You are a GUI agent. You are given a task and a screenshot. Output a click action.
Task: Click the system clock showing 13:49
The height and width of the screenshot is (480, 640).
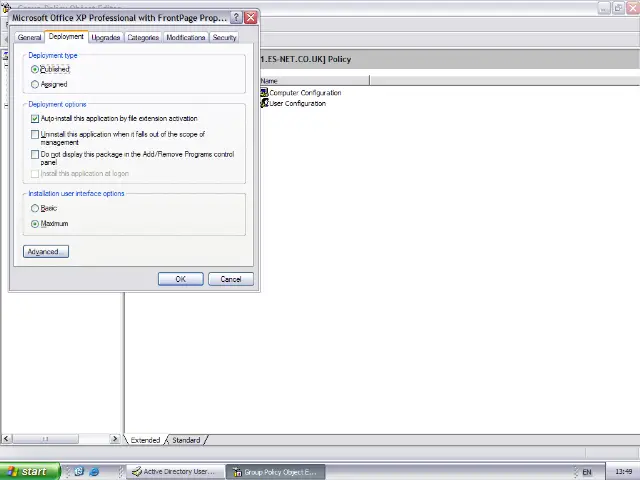623,472
